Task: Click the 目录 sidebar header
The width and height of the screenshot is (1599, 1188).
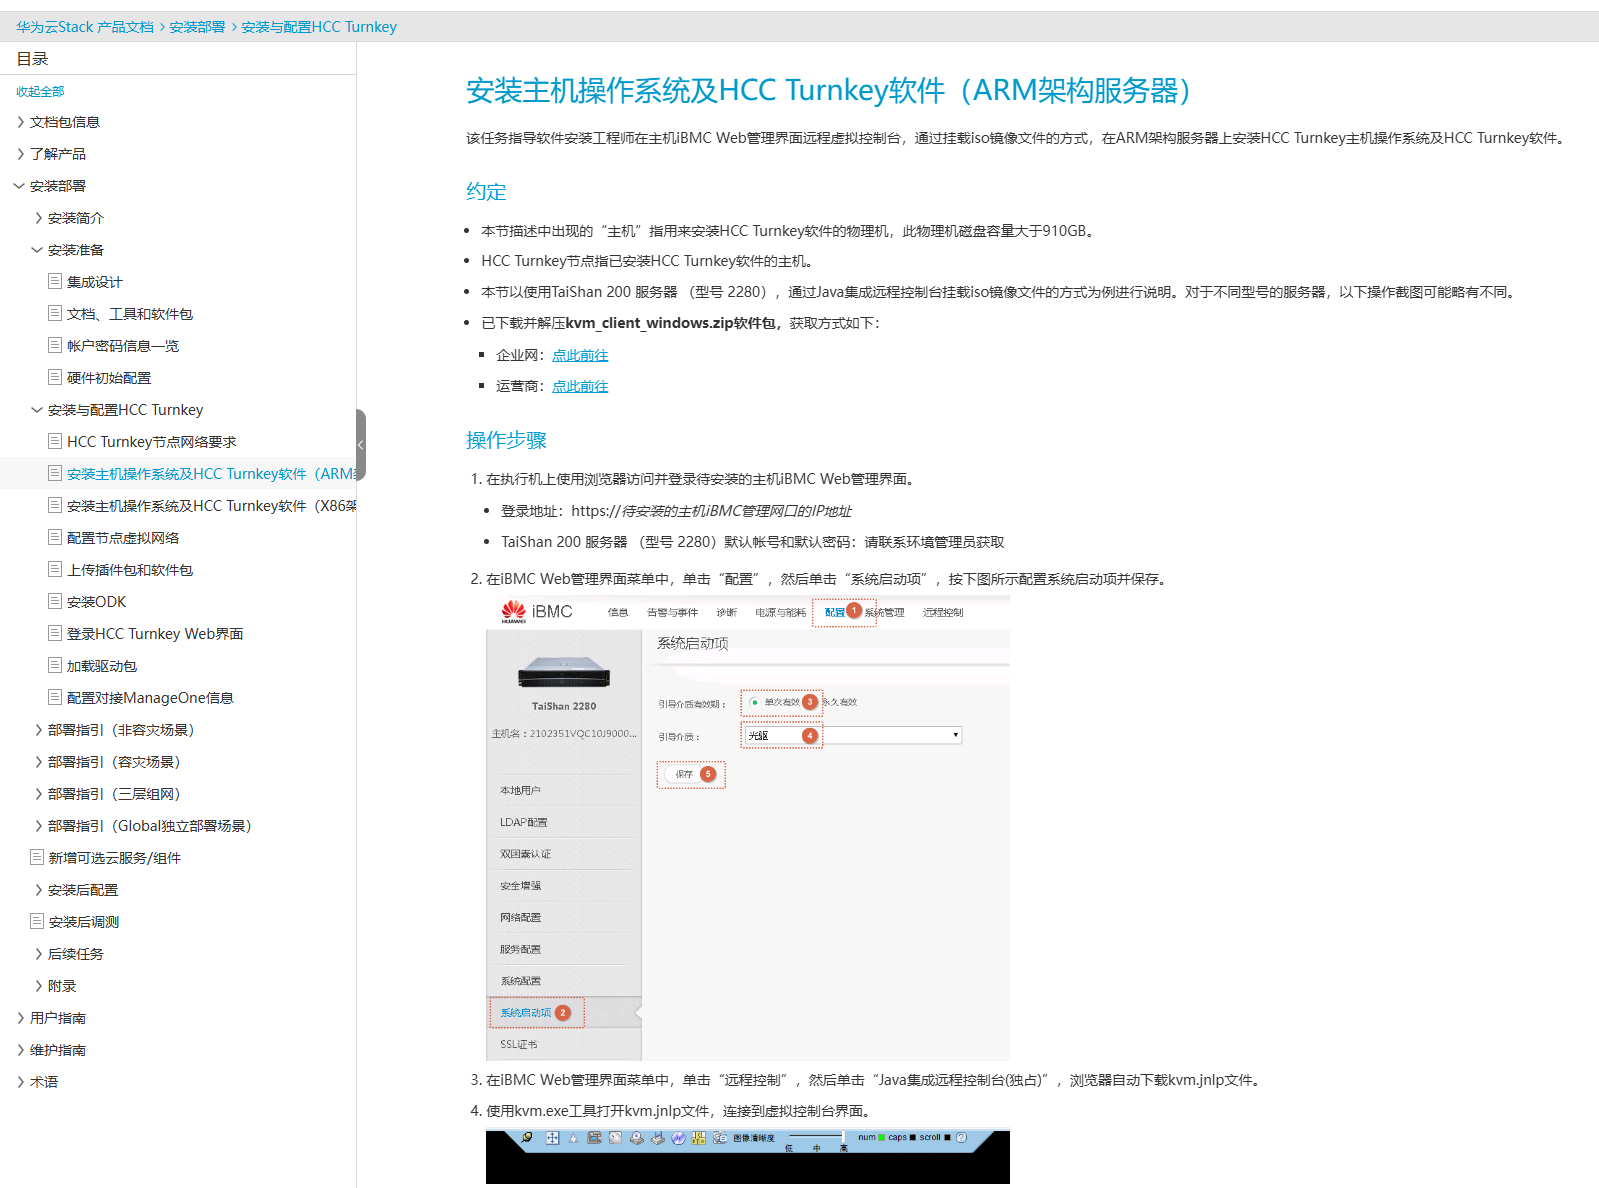Action: pos(32,59)
